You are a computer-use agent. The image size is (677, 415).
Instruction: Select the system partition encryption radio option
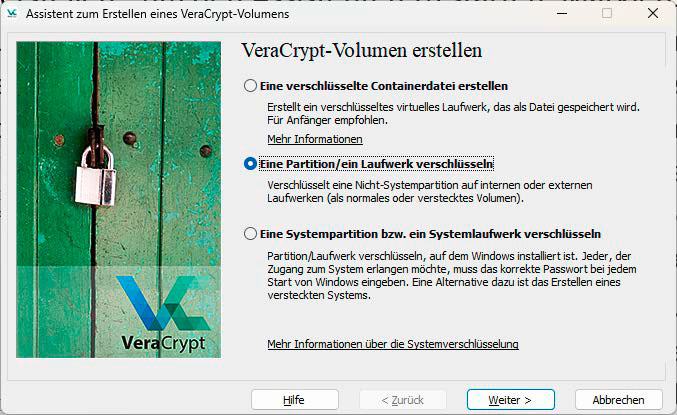[250, 234]
